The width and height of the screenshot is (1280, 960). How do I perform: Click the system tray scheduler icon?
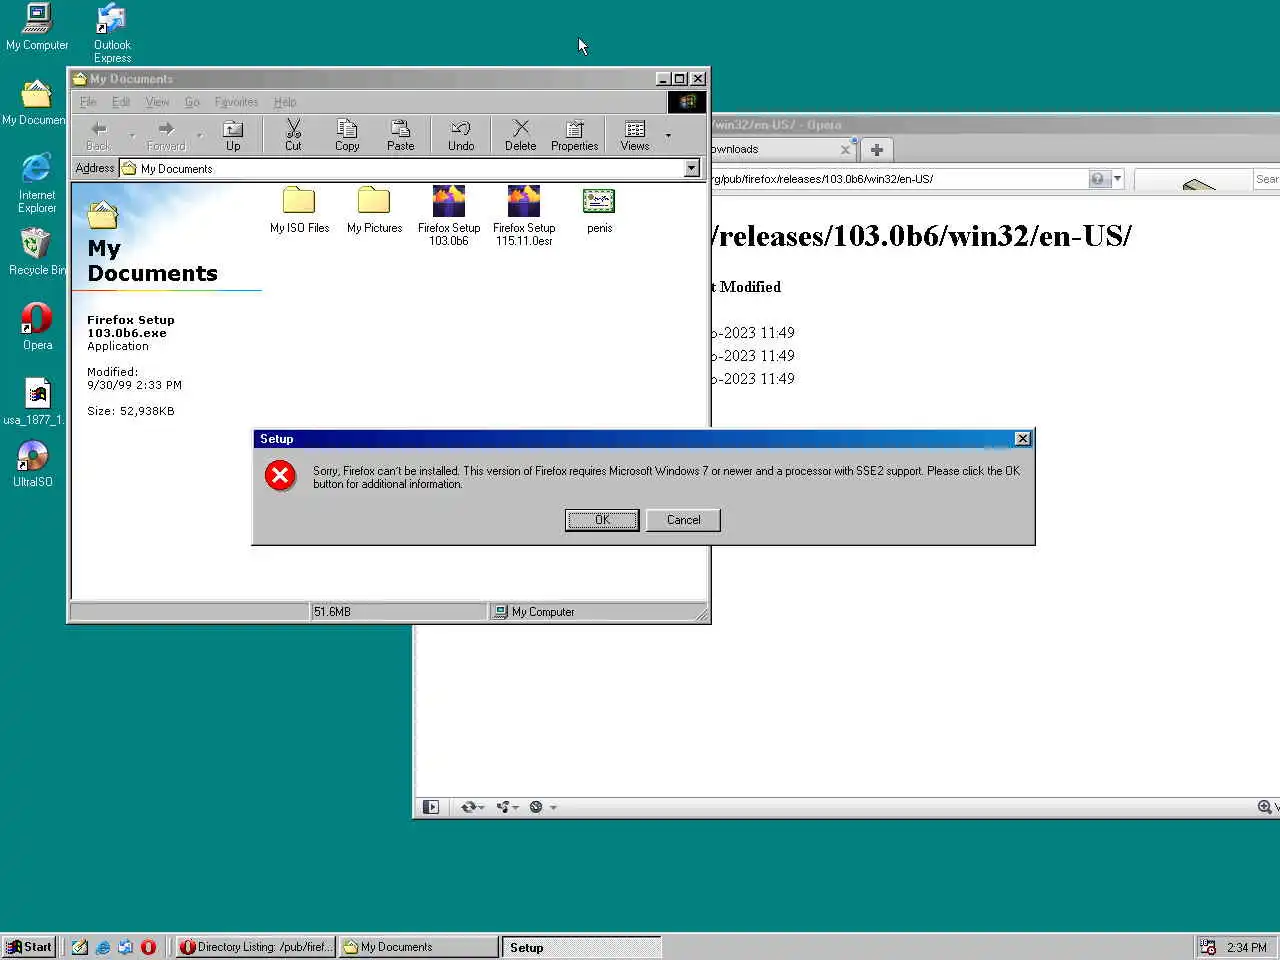1208,947
